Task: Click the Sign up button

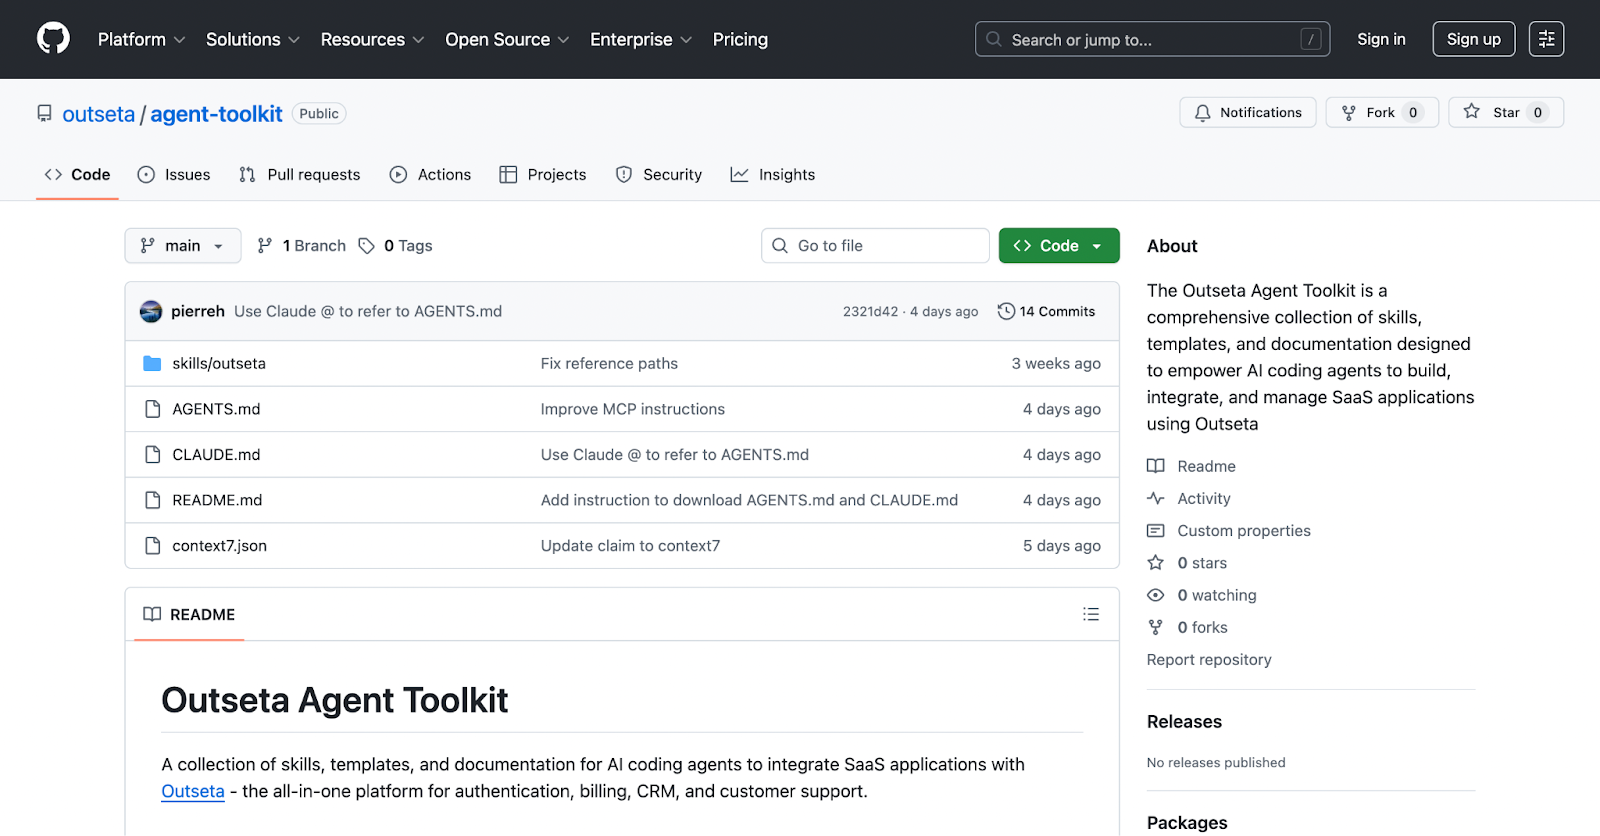Action: [1473, 39]
